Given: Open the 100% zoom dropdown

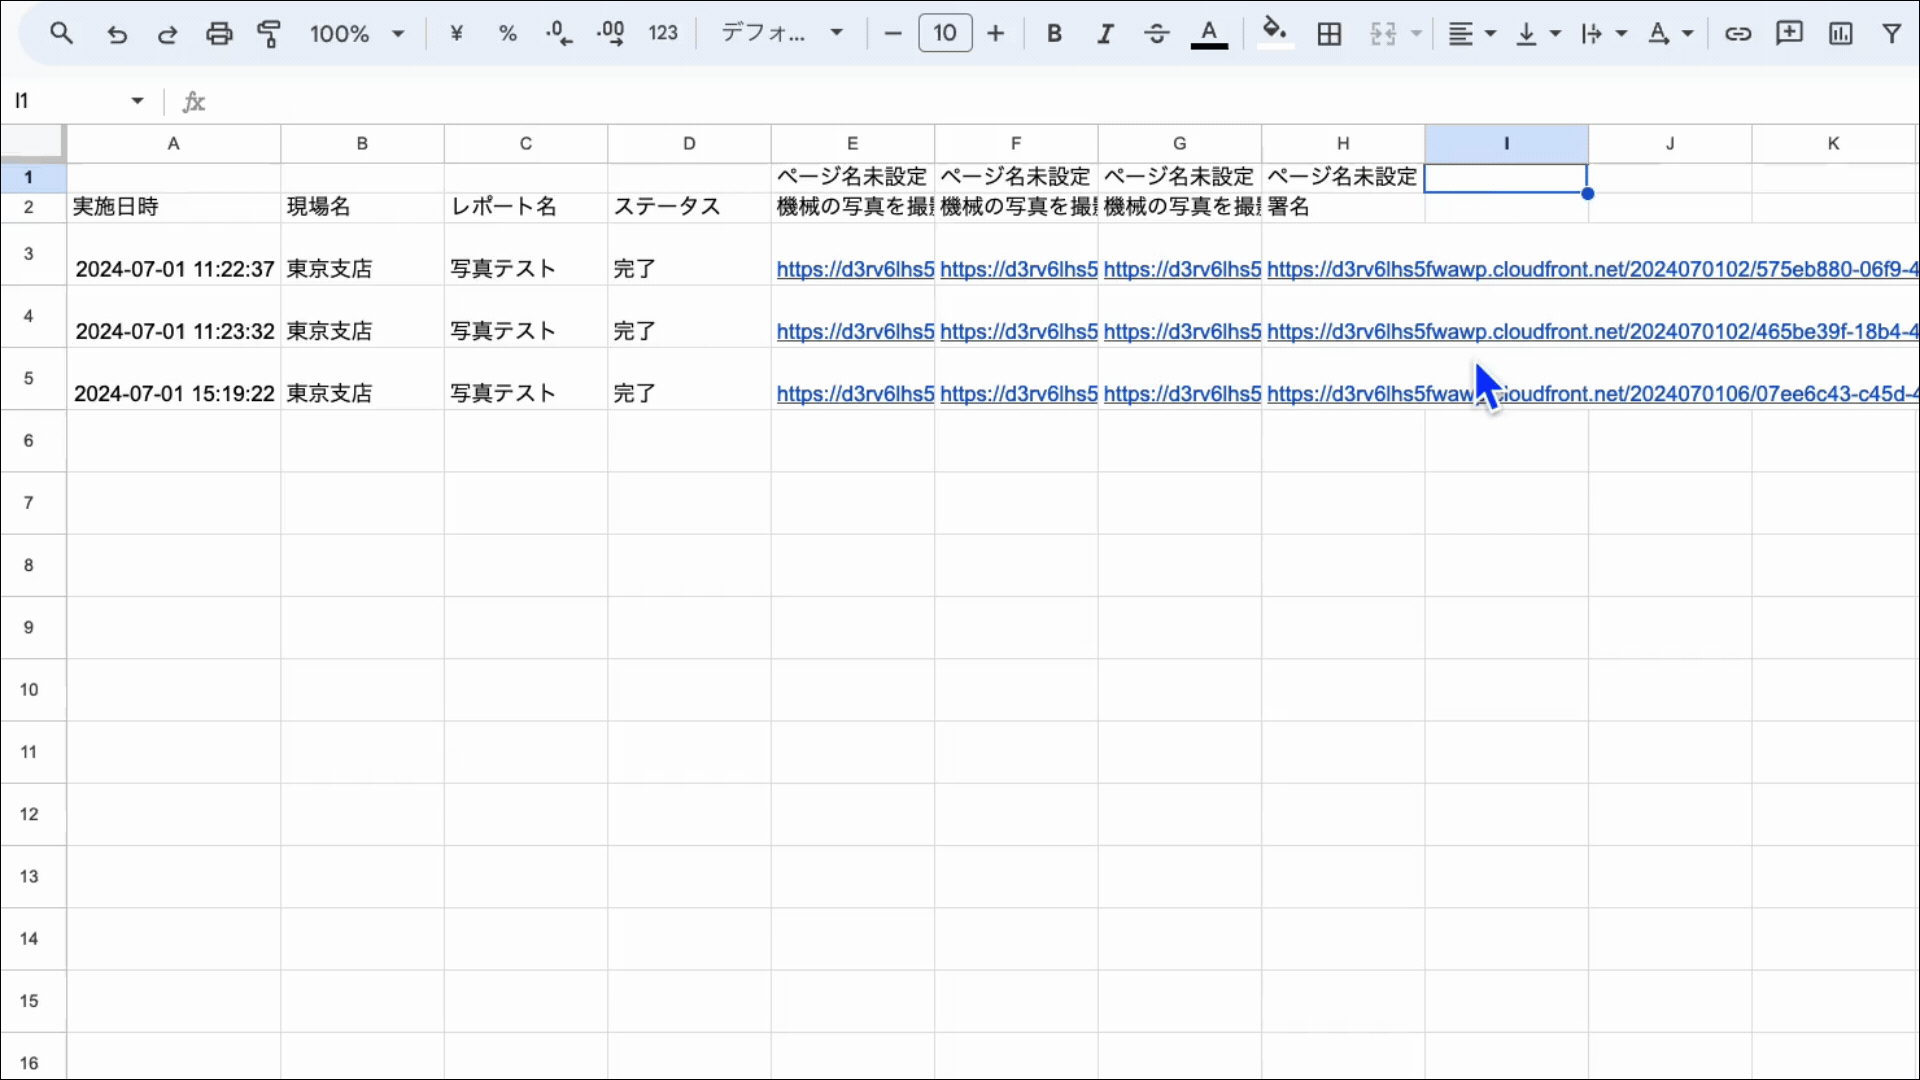Looking at the screenshot, I should click(357, 34).
